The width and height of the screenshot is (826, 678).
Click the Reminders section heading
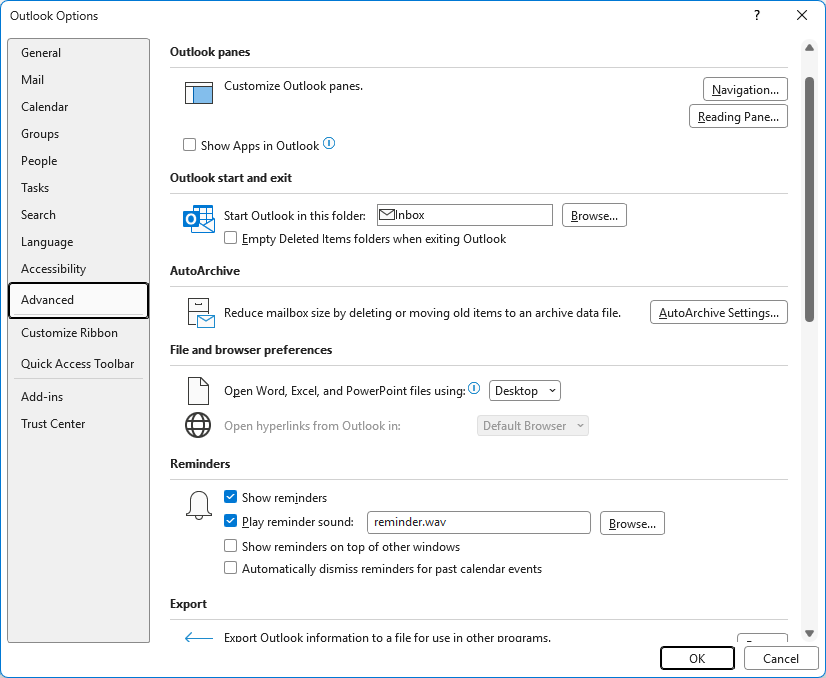200,464
